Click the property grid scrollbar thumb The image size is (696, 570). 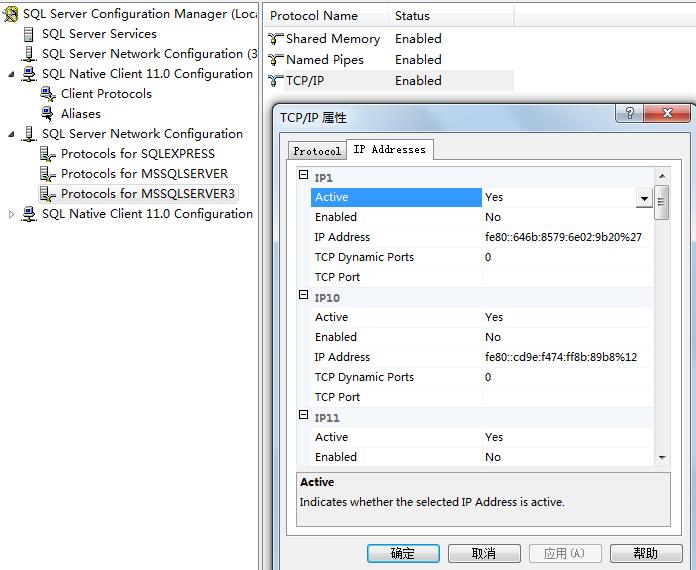pyautogui.click(x=661, y=202)
